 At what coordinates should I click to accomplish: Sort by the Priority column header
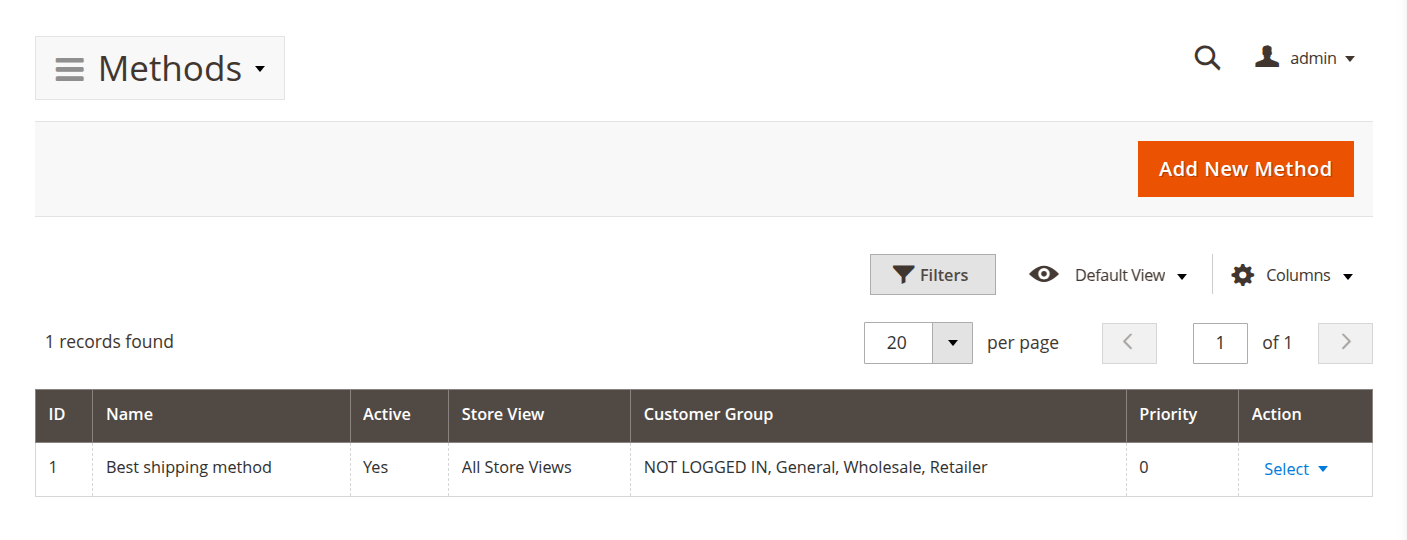1167,414
